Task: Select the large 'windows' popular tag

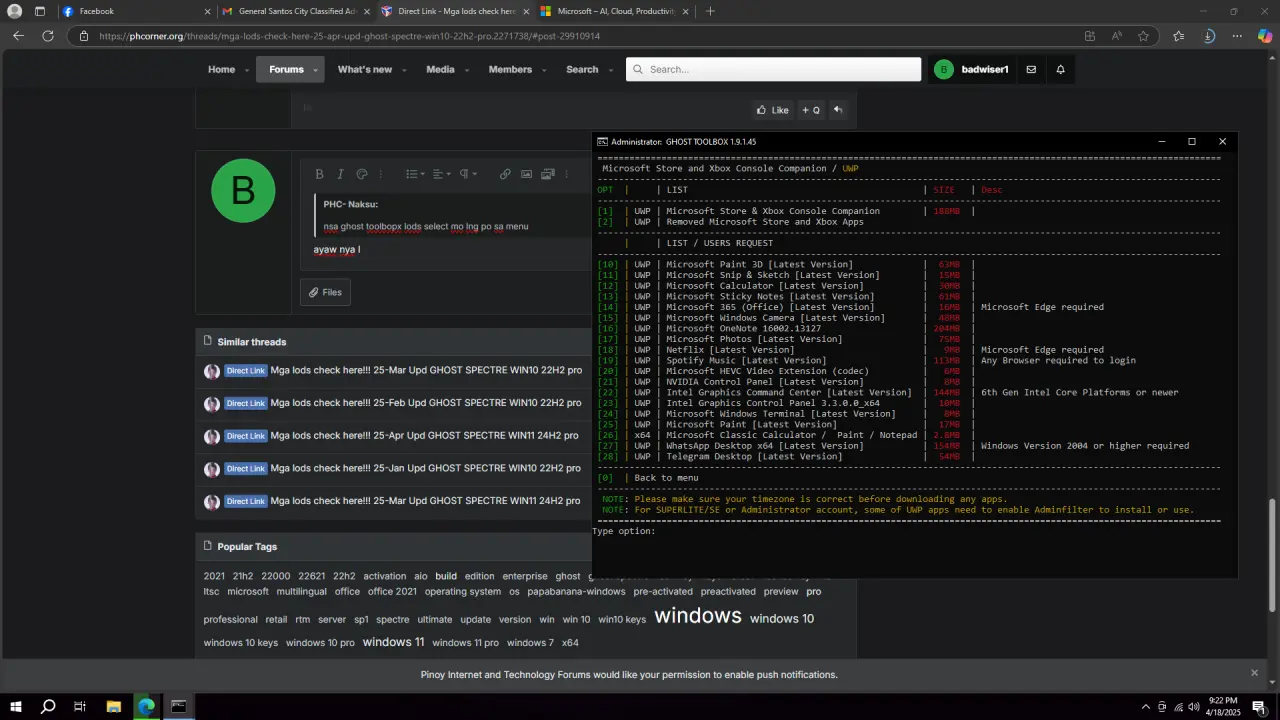Action: pyautogui.click(x=698, y=615)
